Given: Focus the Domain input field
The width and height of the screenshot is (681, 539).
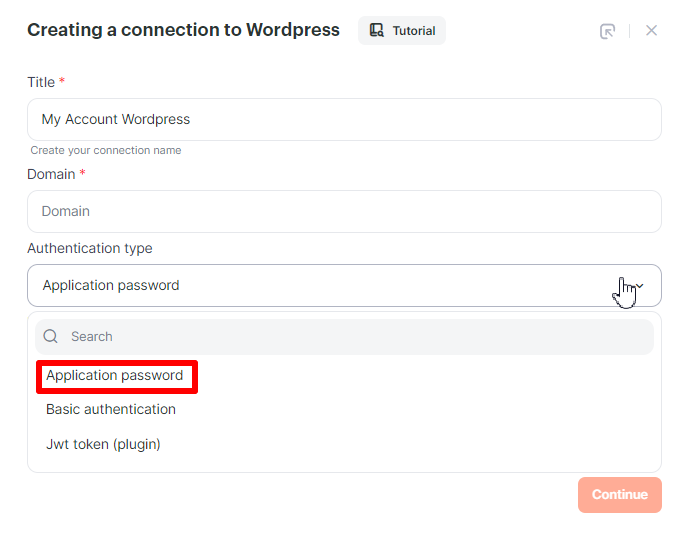Looking at the screenshot, I should click(343, 212).
